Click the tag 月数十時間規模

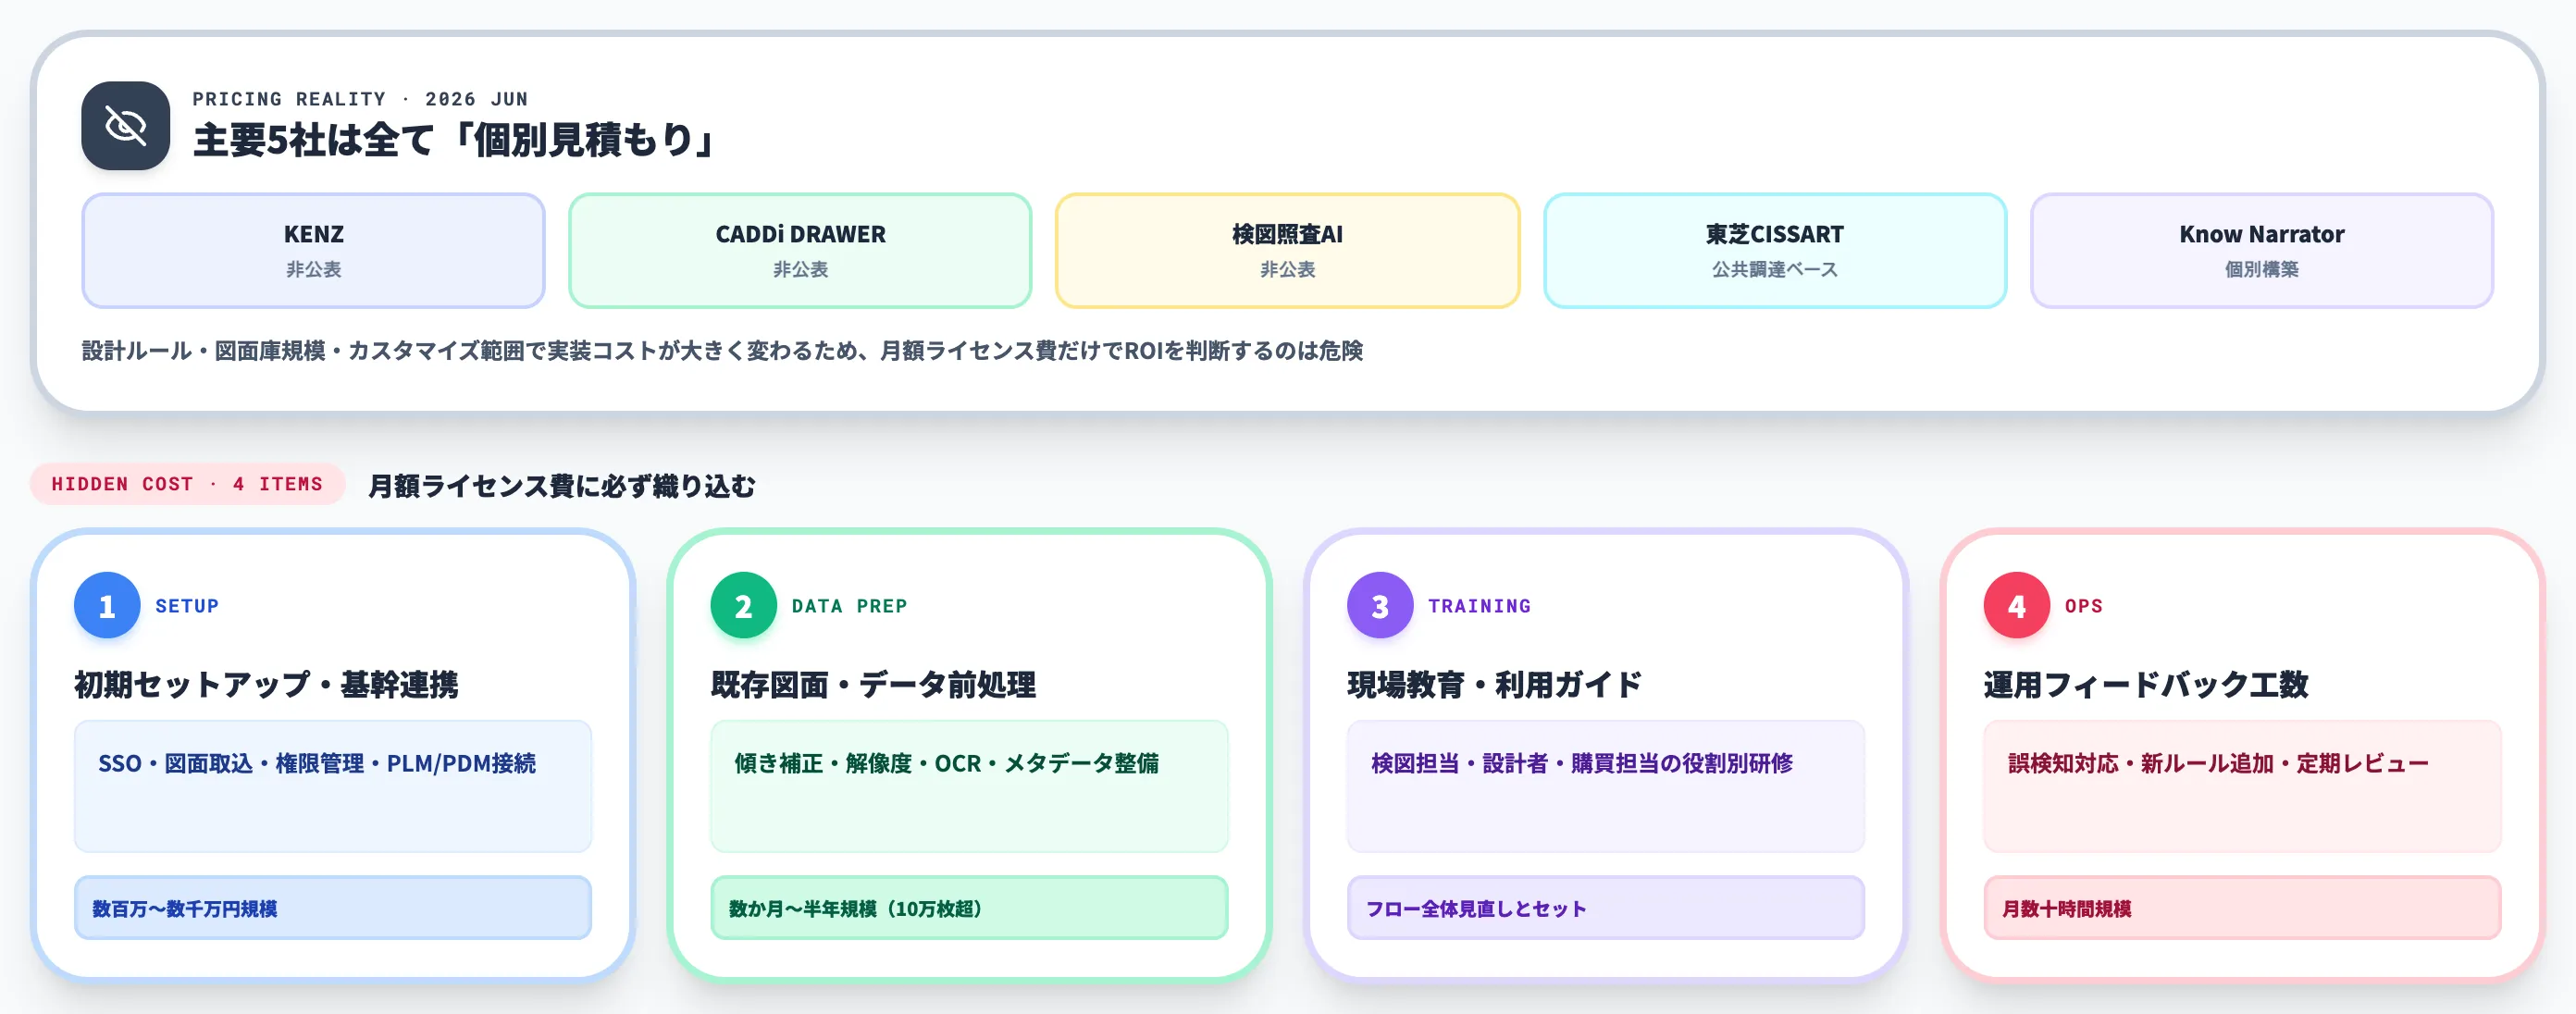coord(2242,908)
